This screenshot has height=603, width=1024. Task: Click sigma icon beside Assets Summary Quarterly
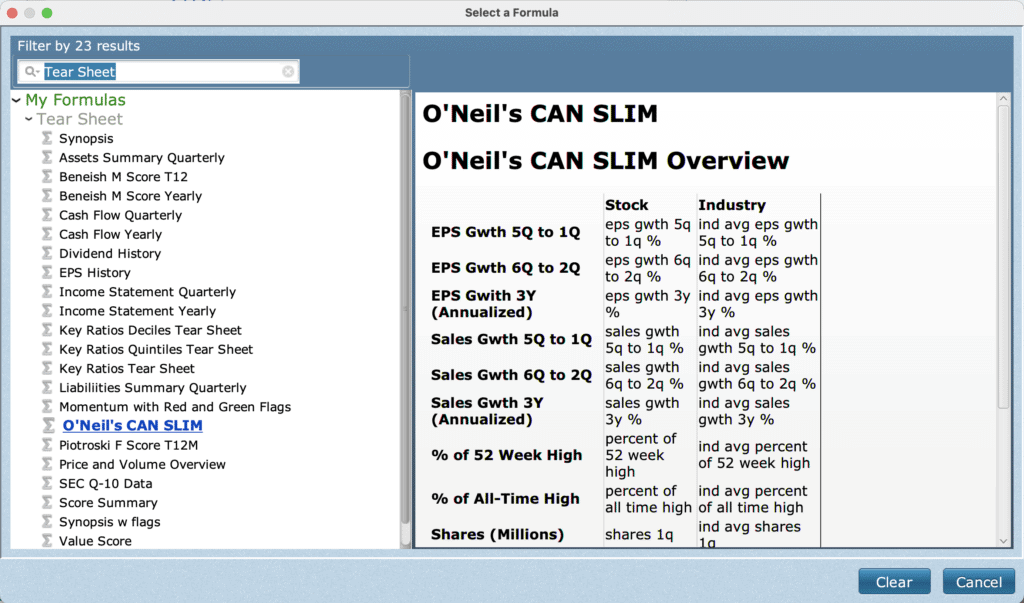(x=47, y=157)
